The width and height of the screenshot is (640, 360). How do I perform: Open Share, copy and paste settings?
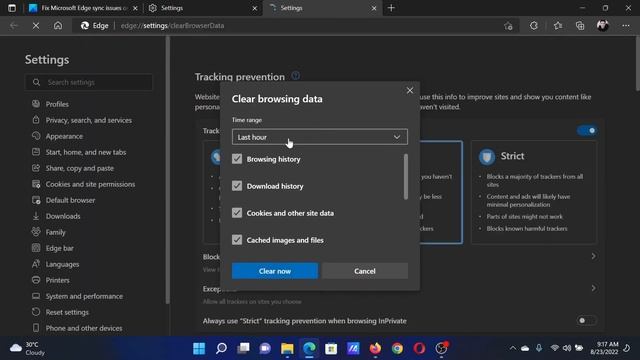pyautogui.click(x=80, y=168)
